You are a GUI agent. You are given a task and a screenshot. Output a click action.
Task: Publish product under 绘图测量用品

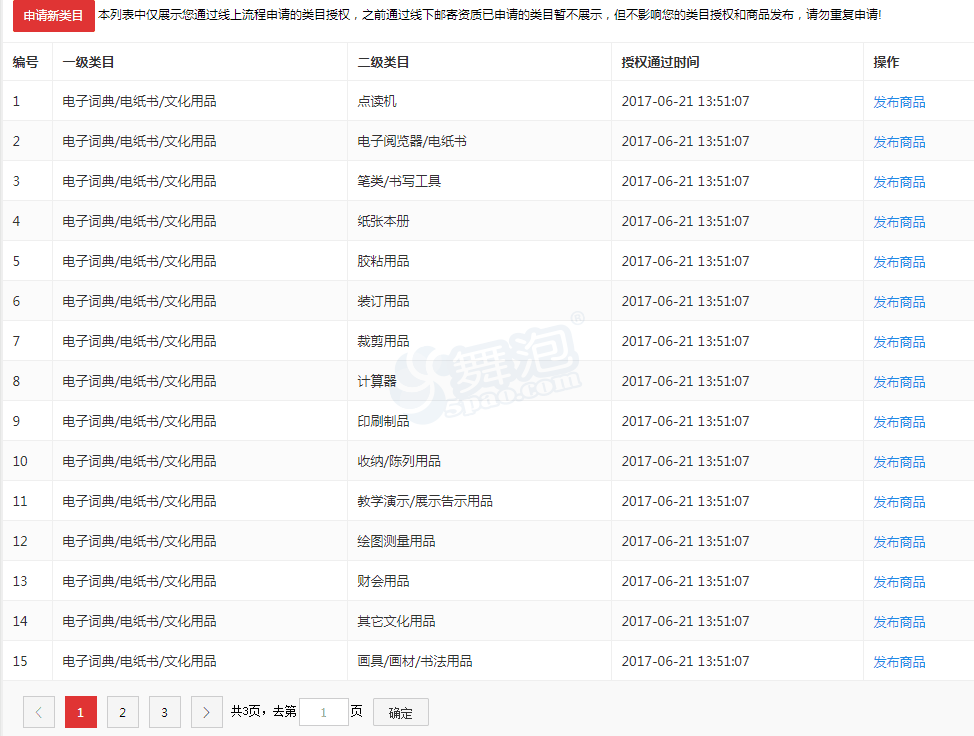[899, 542]
